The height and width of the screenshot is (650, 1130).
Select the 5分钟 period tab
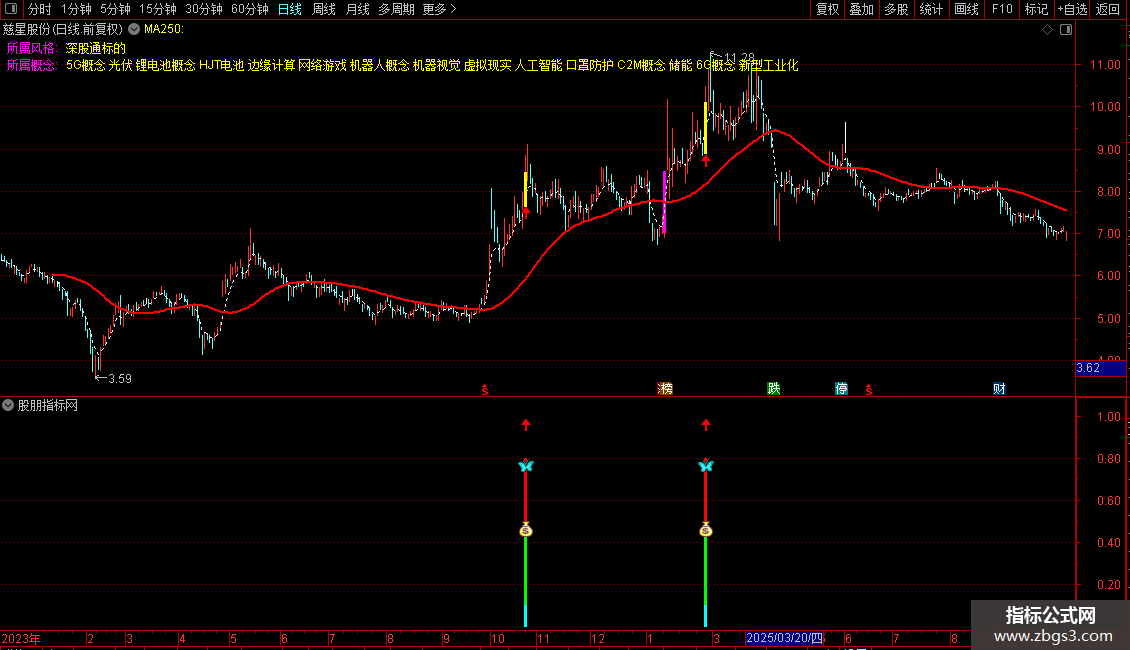click(x=115, y=9)
